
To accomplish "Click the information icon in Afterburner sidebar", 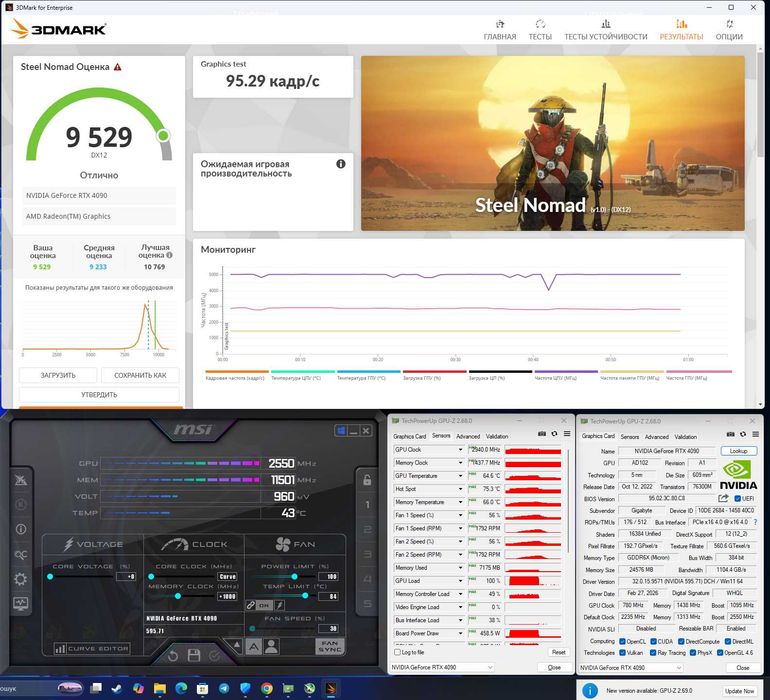I will [x=21, y=529].
